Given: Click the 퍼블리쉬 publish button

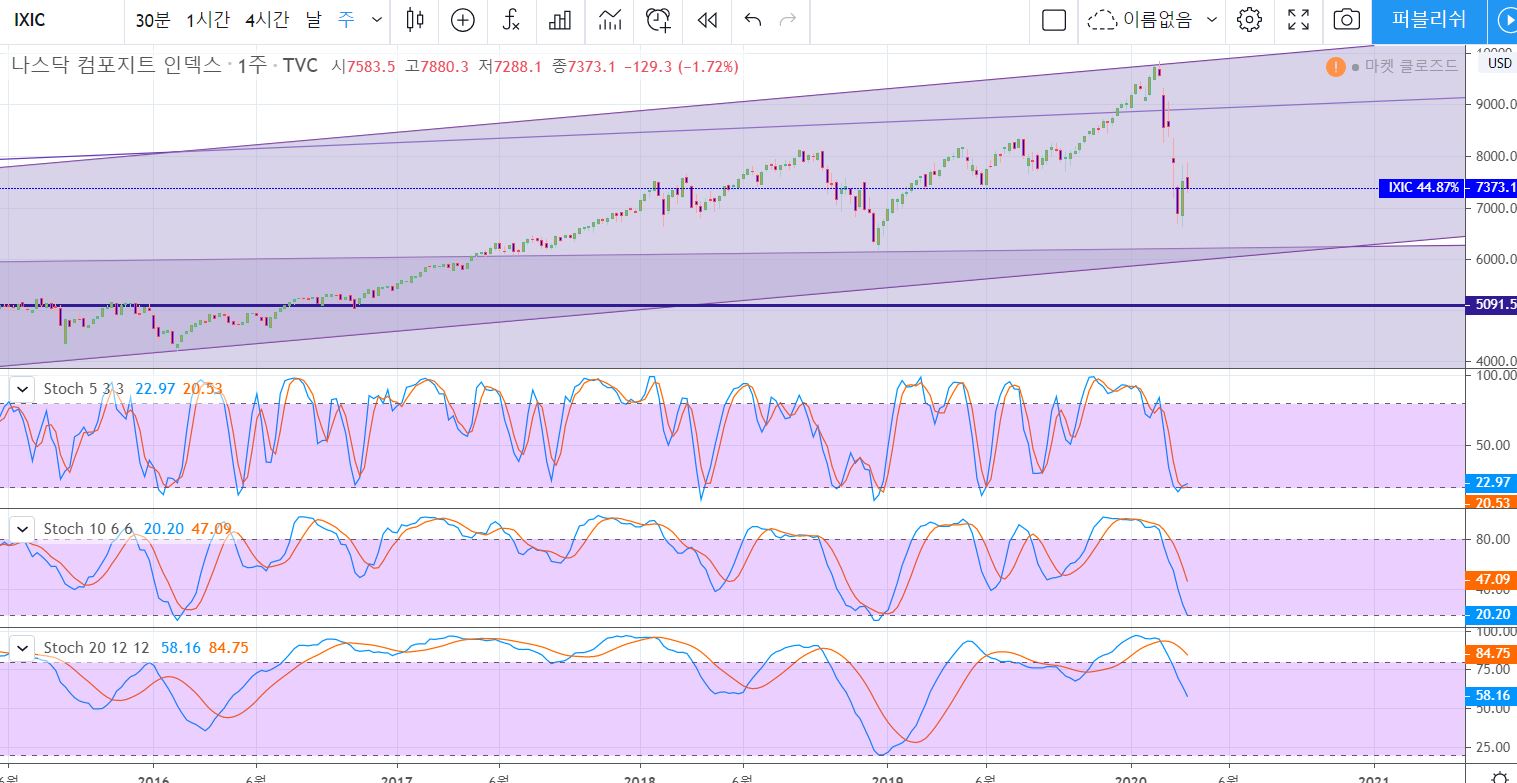Looking at the screenshot, I should click(1428, 19).
